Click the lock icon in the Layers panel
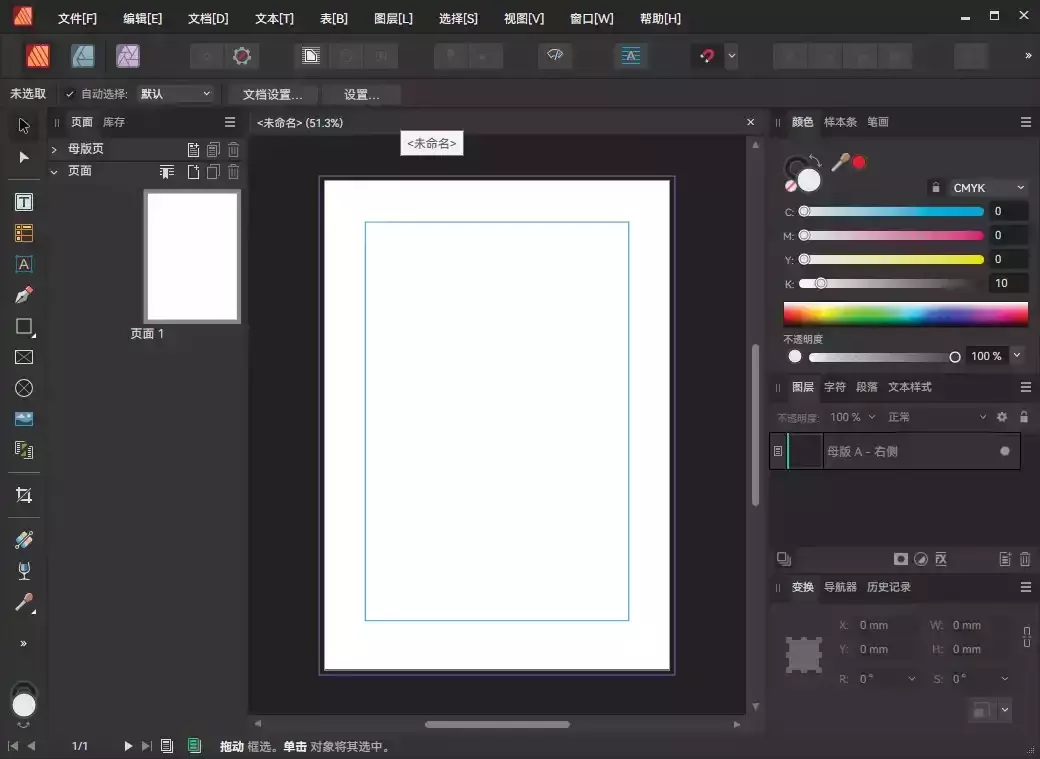Image resolution: width=1040 pixels, height=759 pixels. 1024,417
